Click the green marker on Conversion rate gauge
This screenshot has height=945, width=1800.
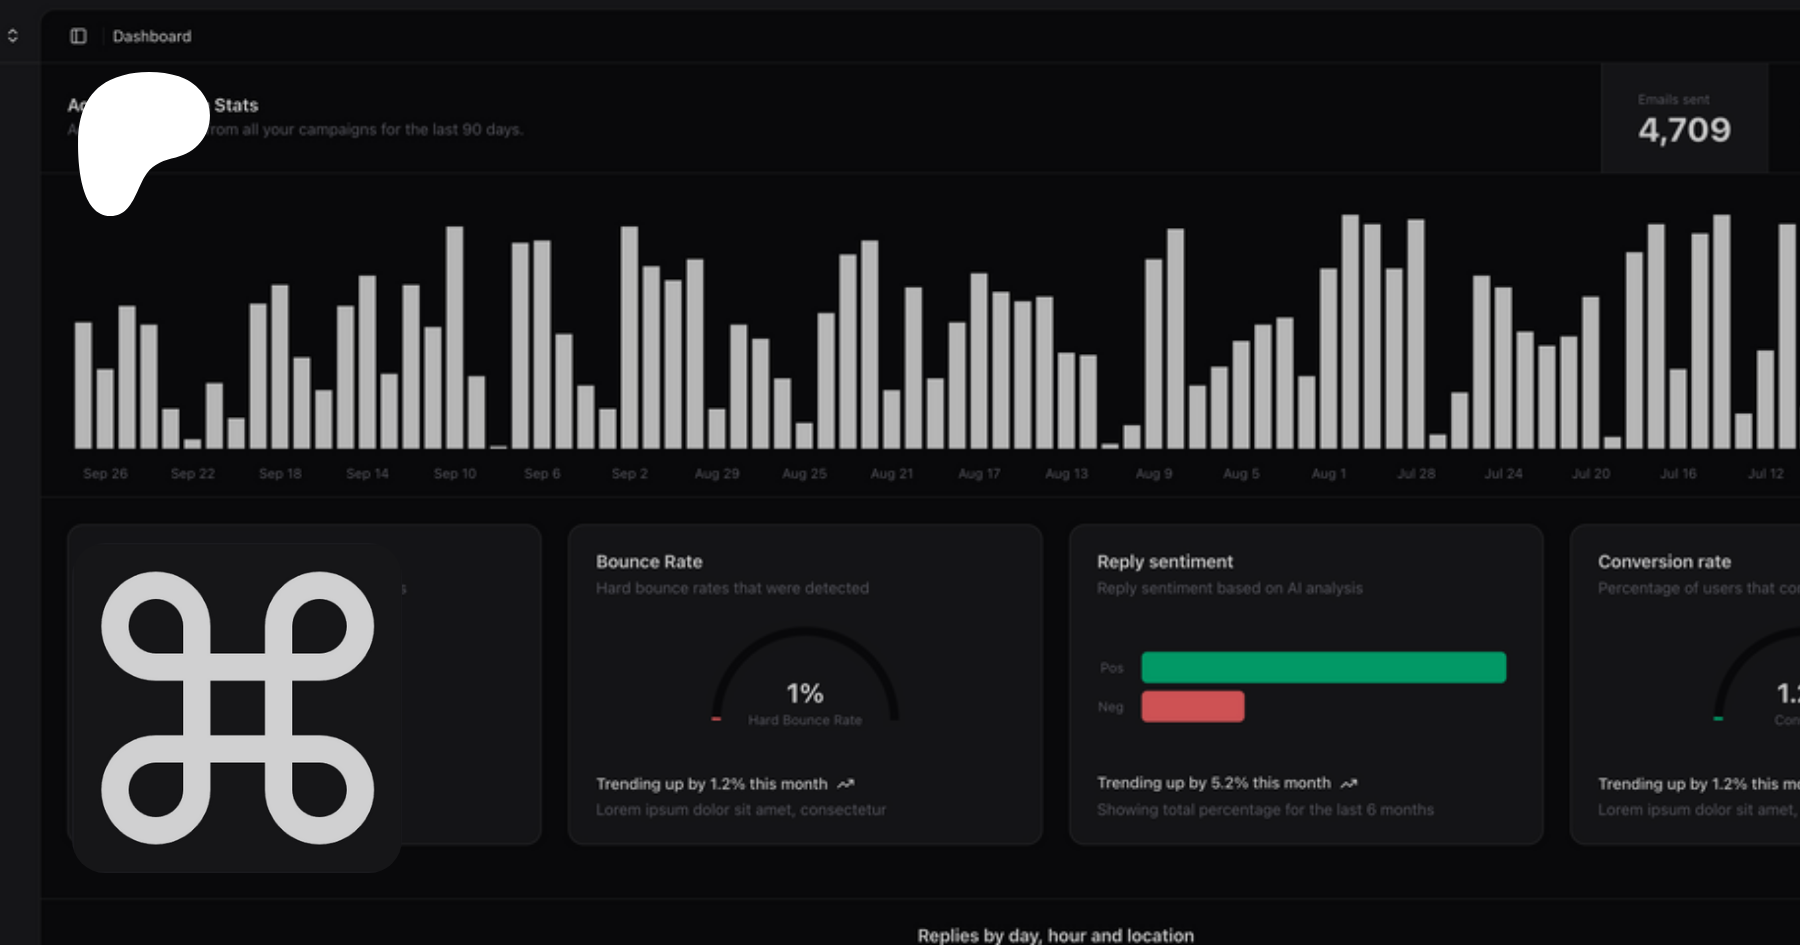(1718, 719)
